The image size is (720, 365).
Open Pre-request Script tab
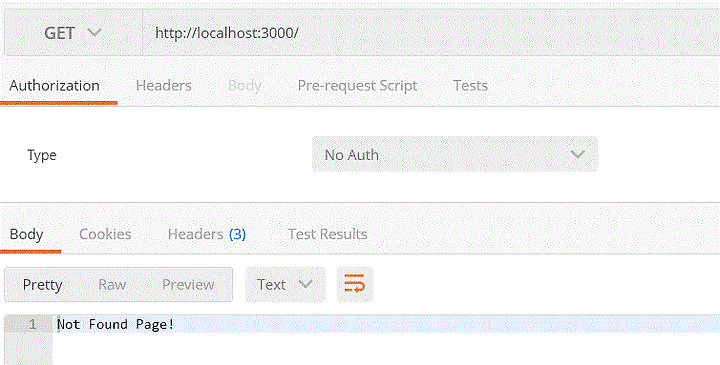point(357,86)
